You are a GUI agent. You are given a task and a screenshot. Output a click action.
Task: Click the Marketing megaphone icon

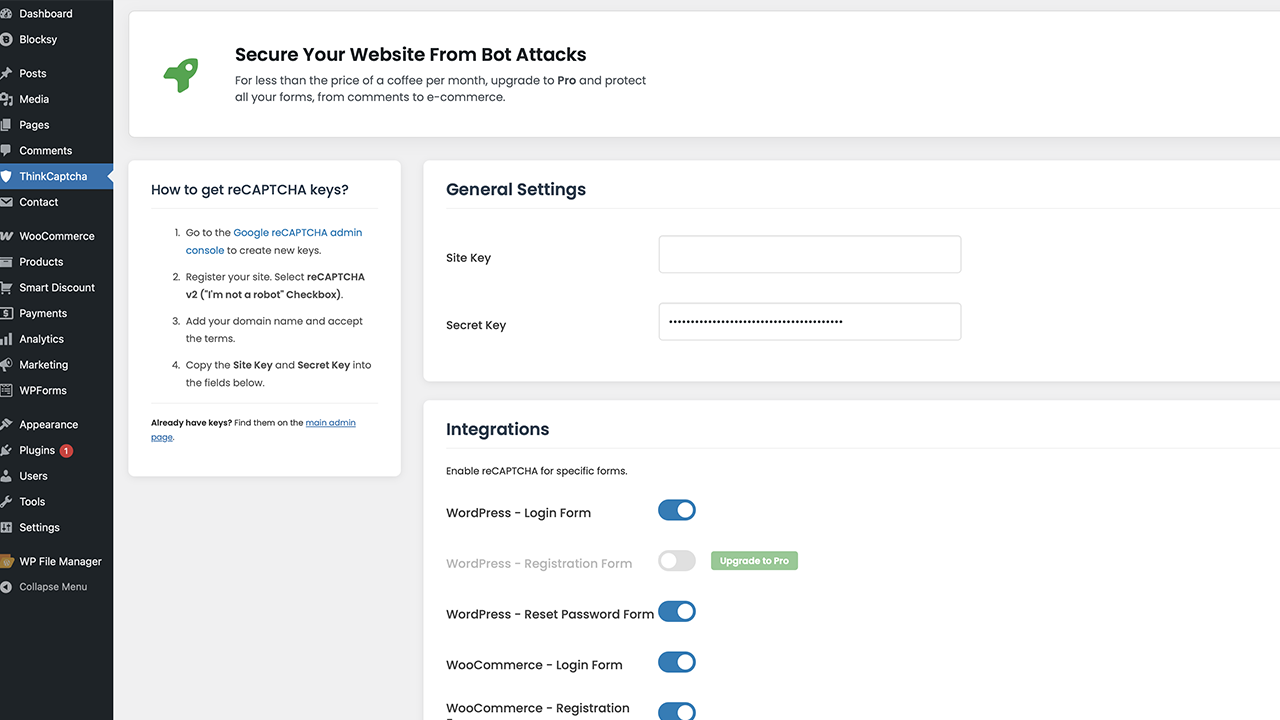click(x=6, y=365)
